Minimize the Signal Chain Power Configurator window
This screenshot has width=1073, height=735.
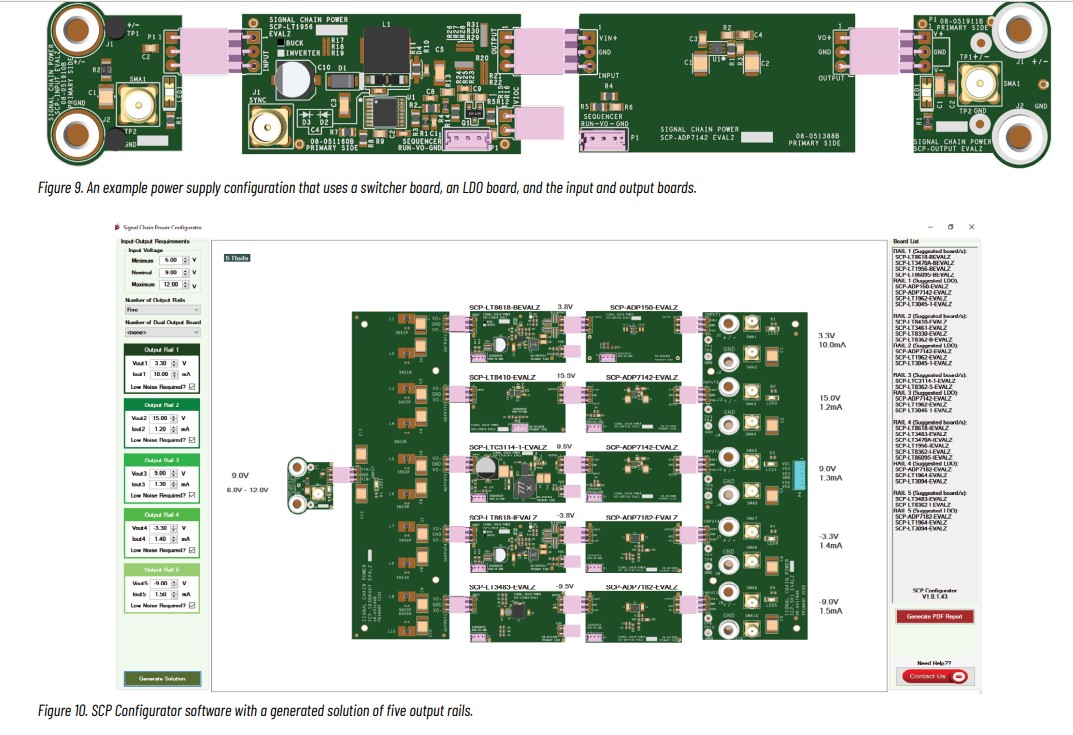[x=930, y=227]
